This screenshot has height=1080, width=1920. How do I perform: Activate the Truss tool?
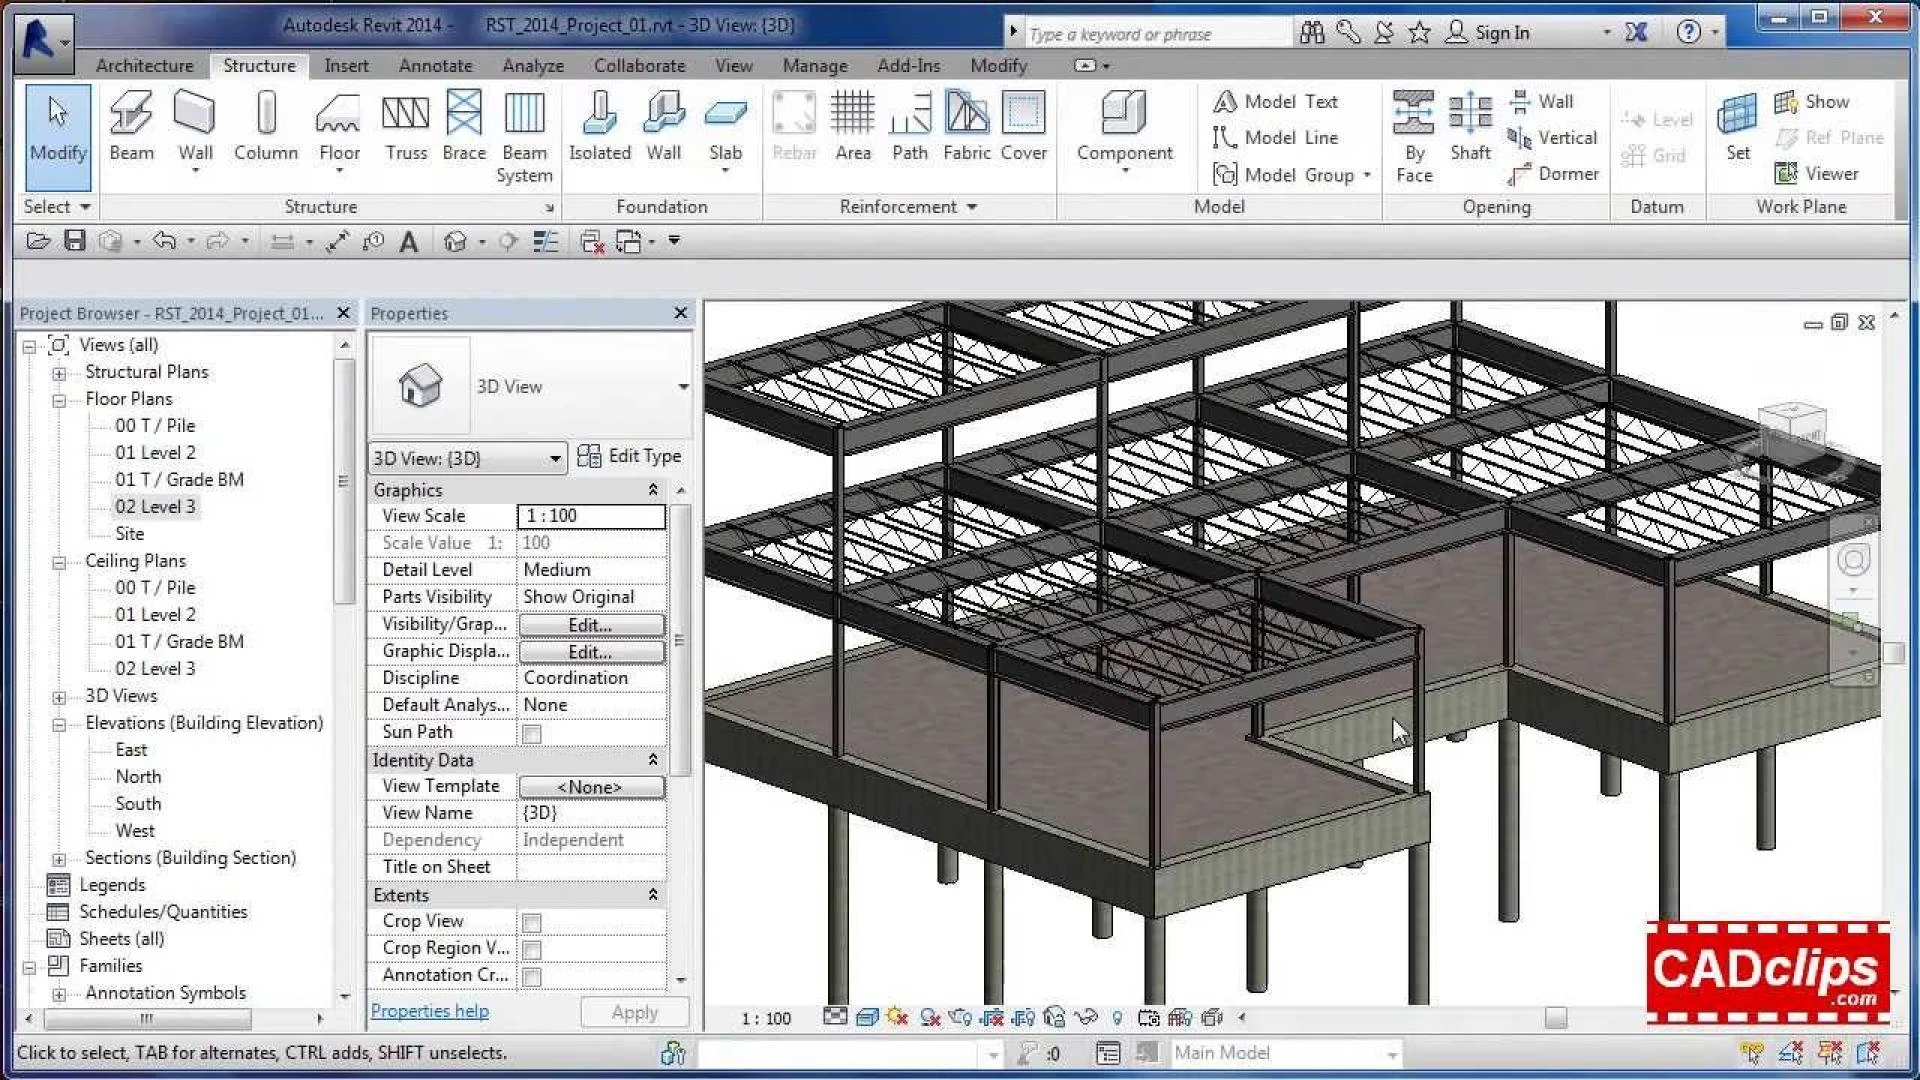[404, 128]
